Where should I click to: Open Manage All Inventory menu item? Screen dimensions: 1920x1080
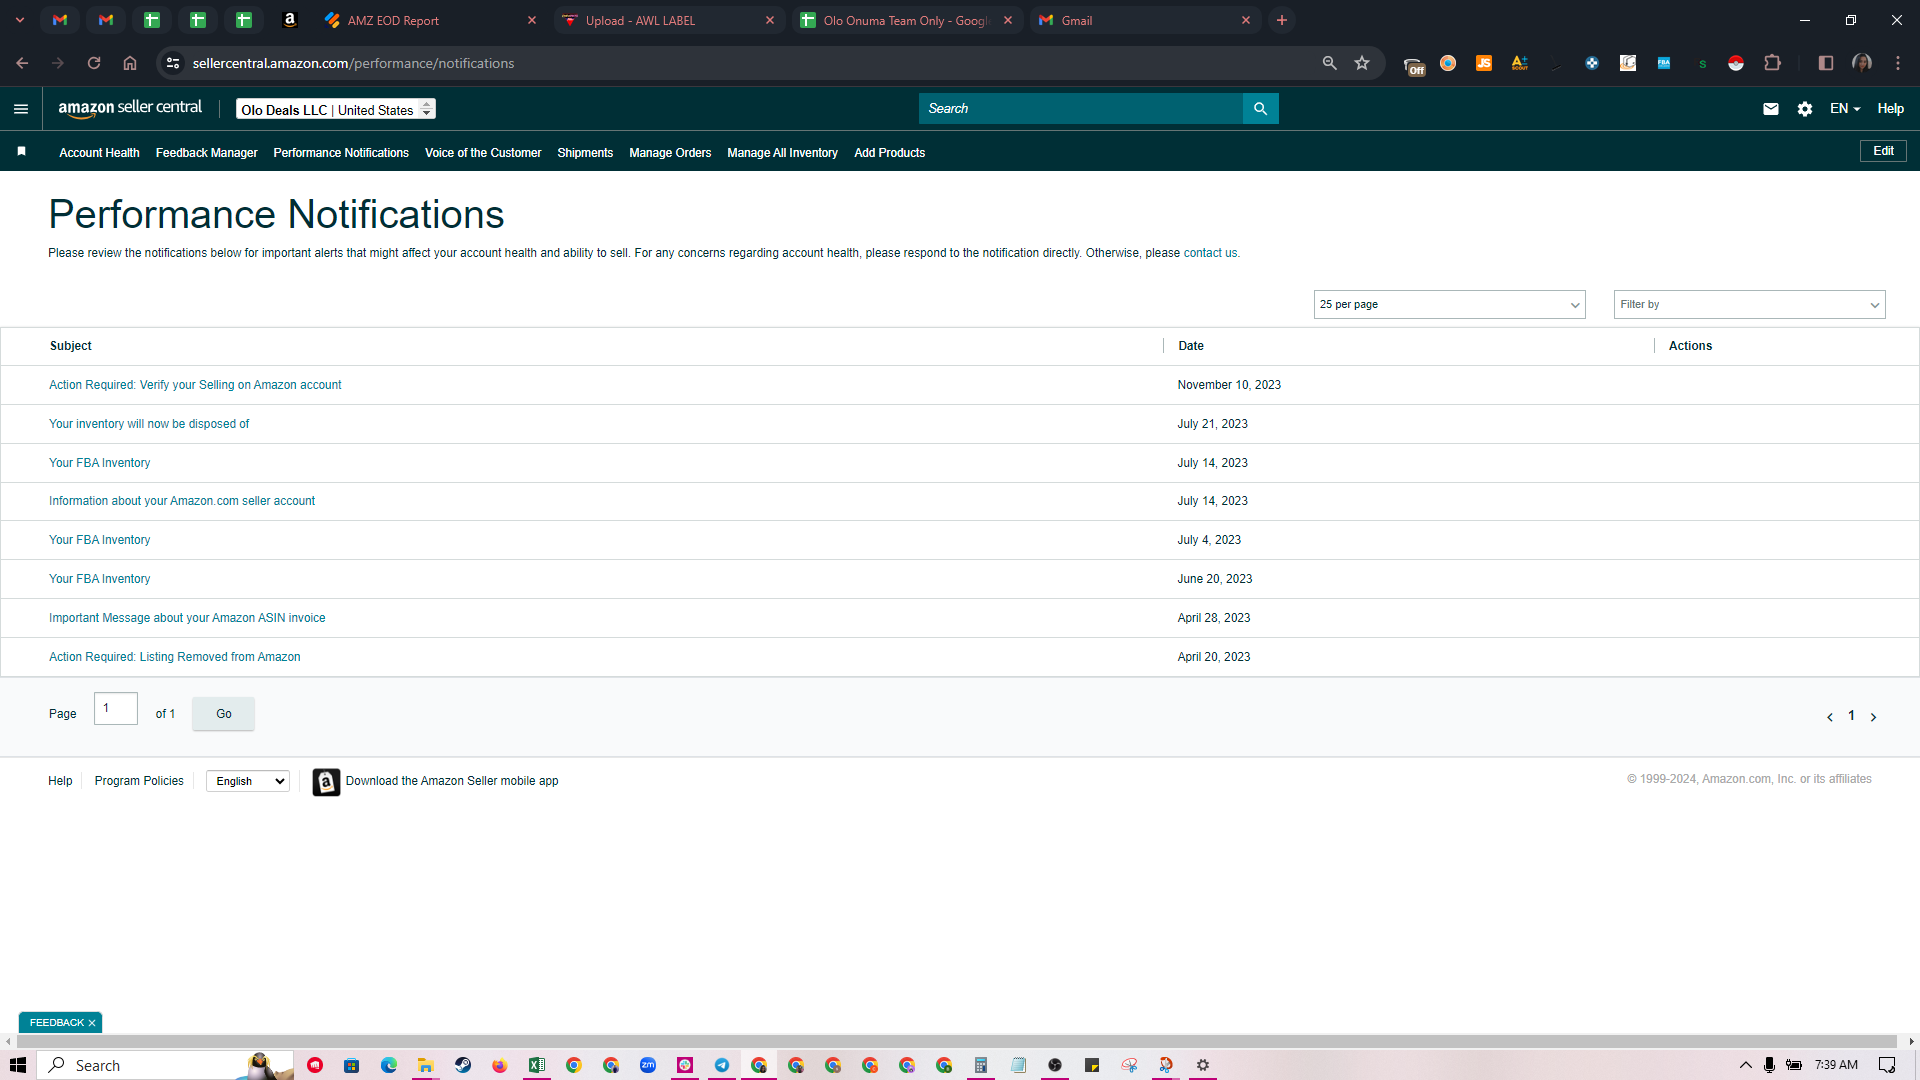(x=782, y=153)
